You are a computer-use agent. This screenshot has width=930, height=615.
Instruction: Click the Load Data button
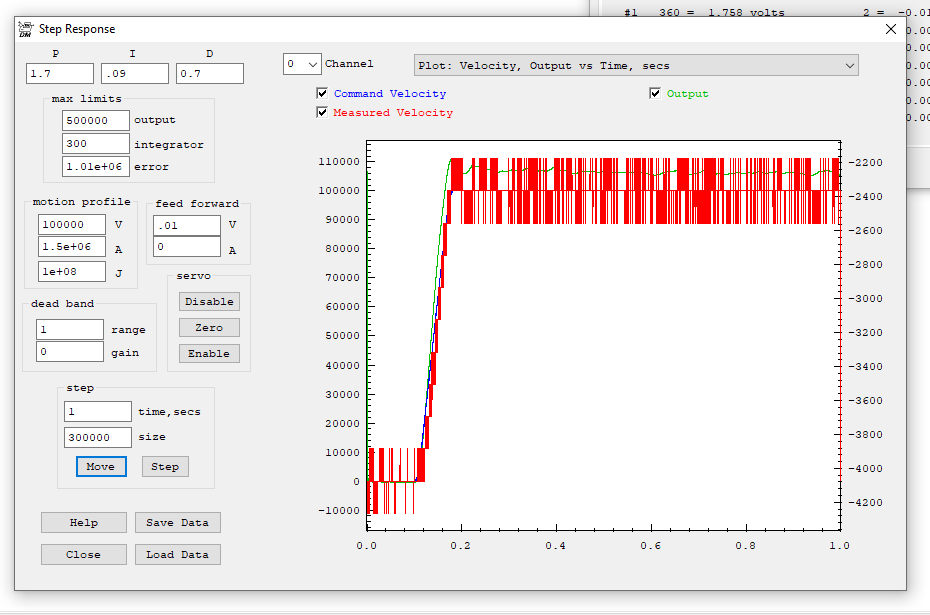177,554
